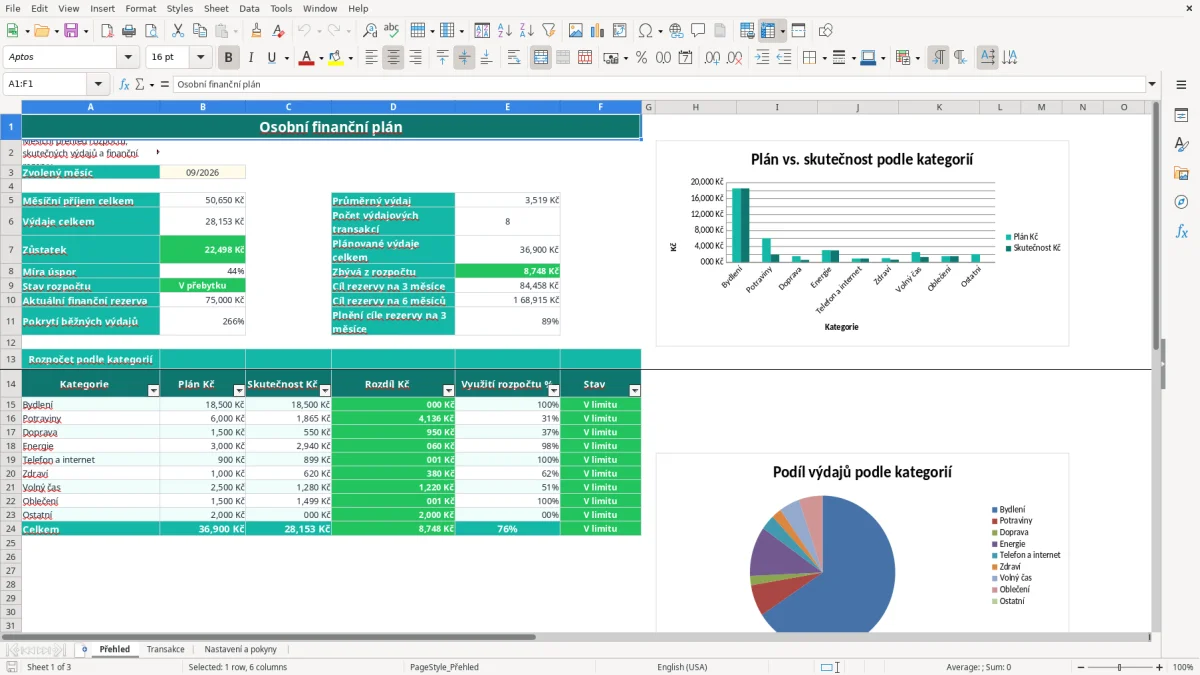Clear direct formatting icon

tap(278, 31)
